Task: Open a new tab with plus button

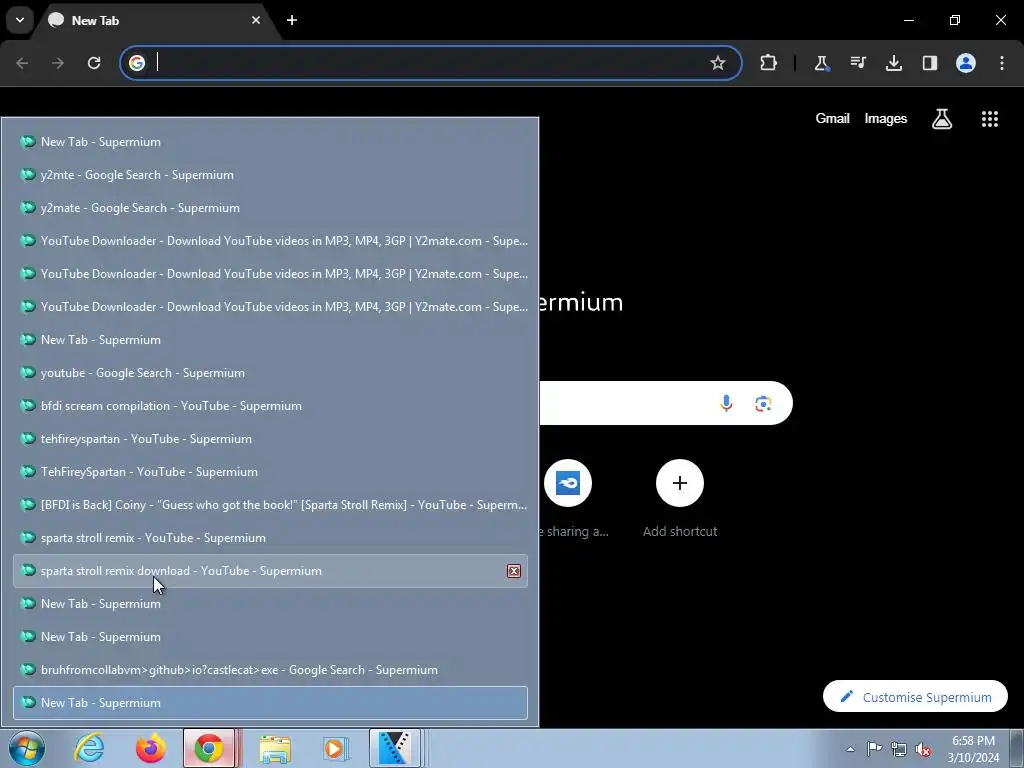Action: tap(292, 20)
